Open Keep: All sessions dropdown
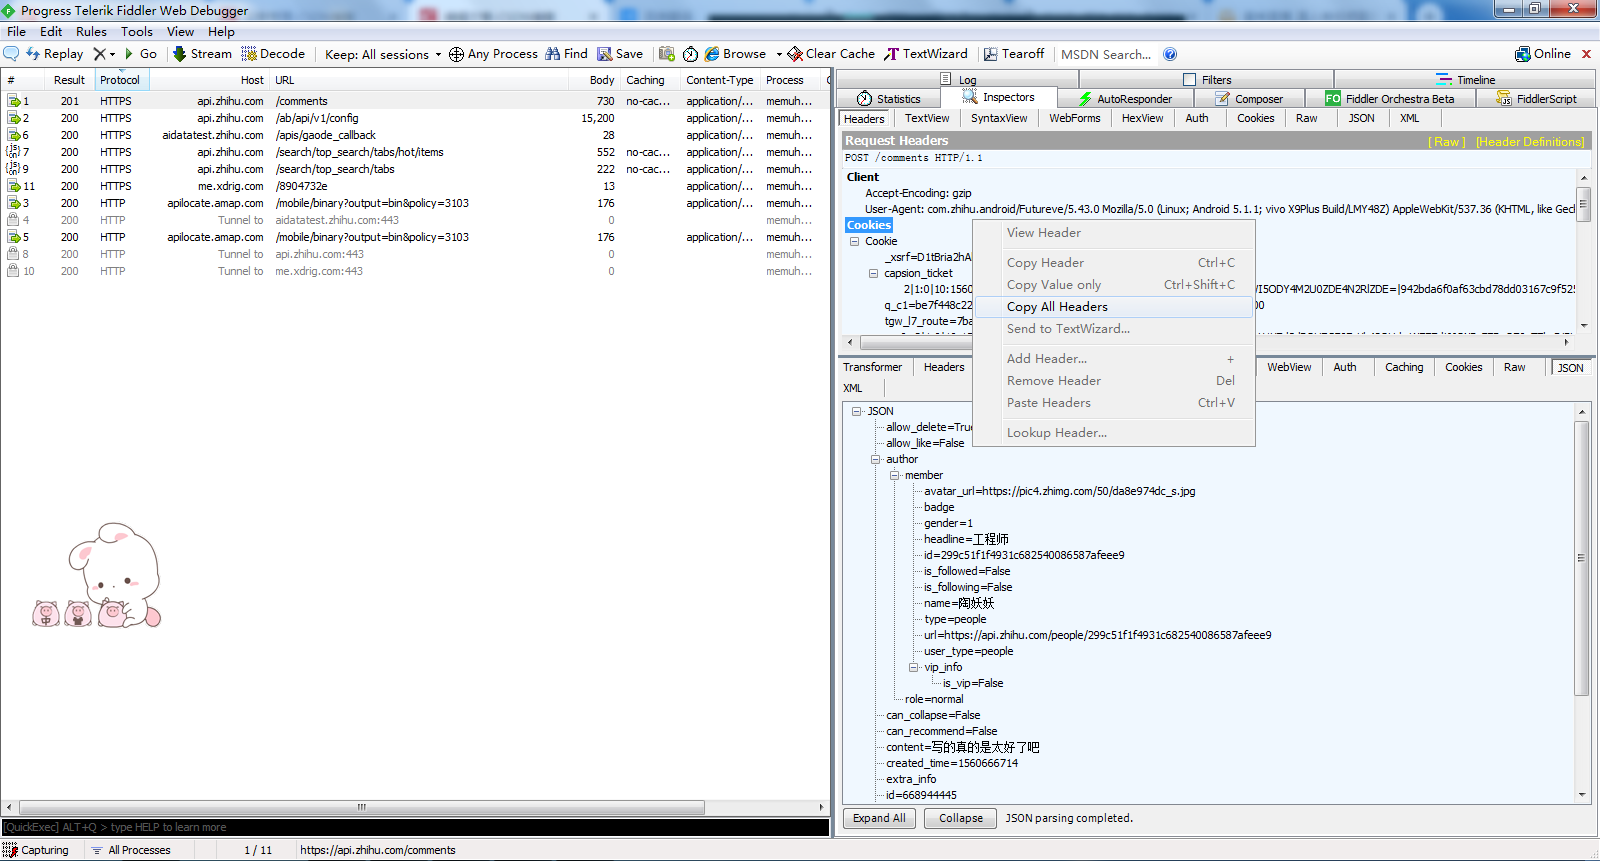Viewport: 1600px width, 861px height. coord(383,54)
